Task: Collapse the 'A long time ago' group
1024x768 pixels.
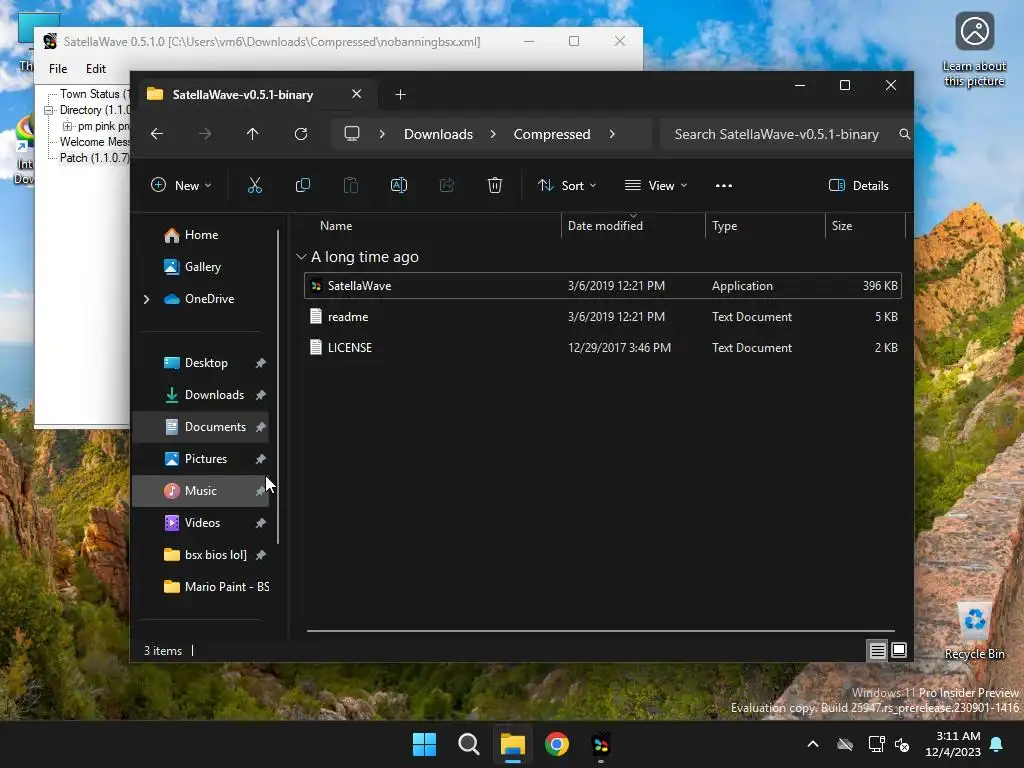Action: 301,257
